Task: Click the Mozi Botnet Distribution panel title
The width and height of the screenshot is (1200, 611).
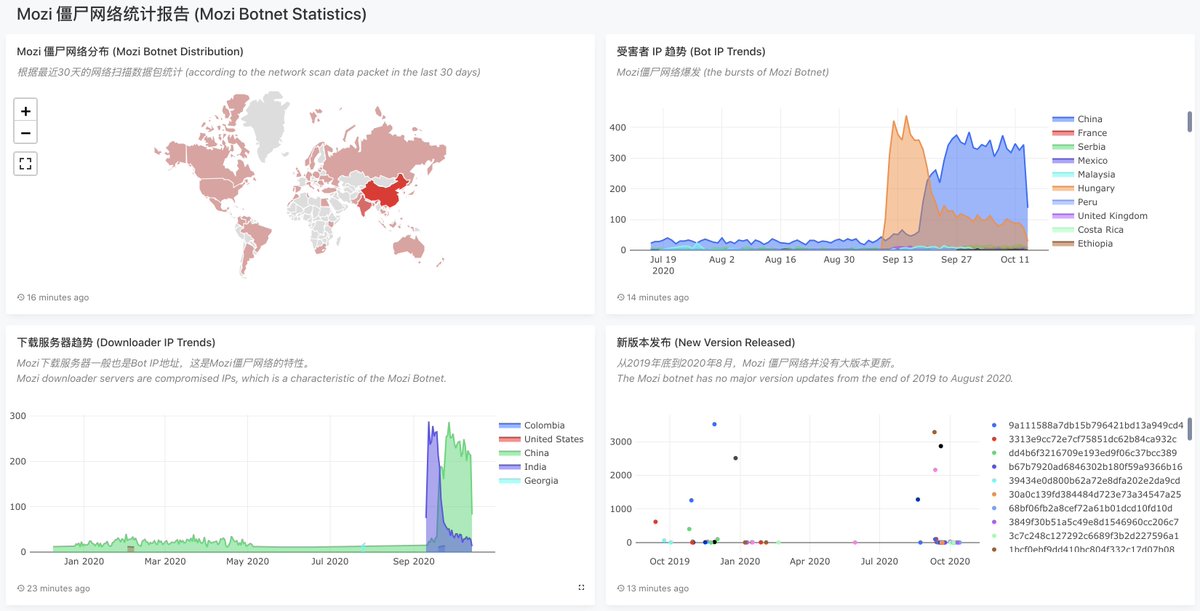Action: pos(130,51)
